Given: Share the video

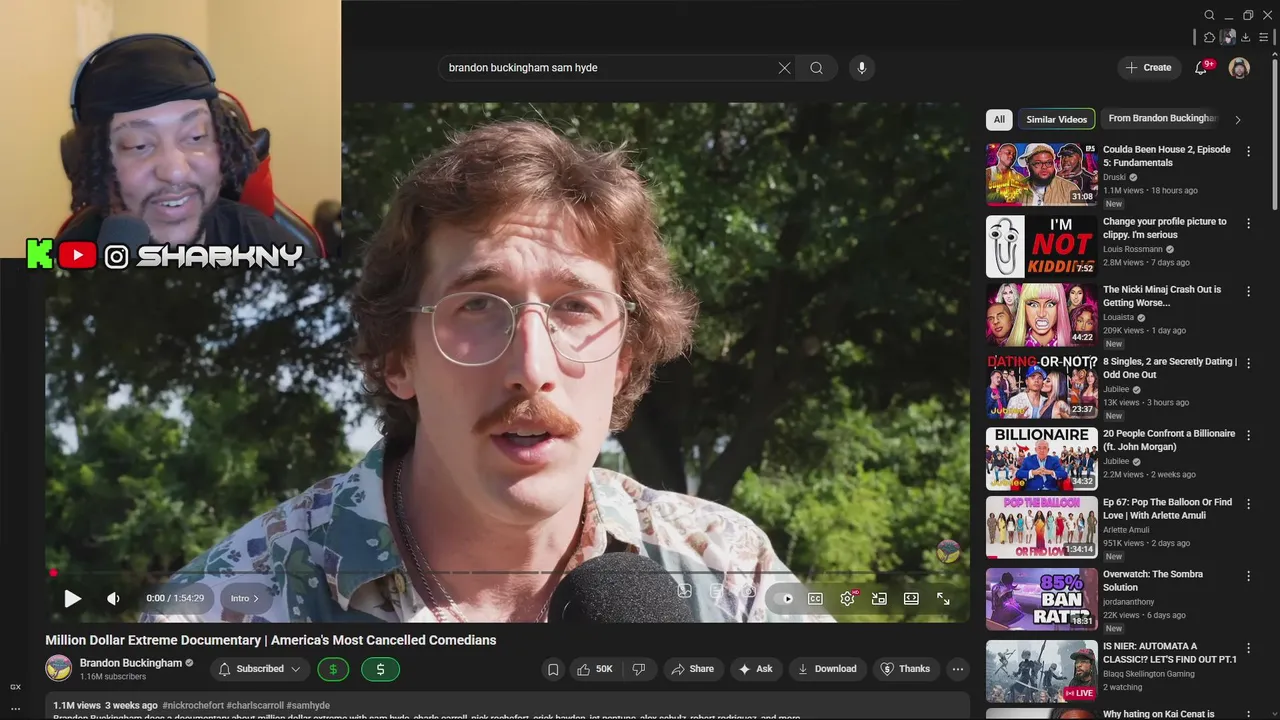Looking at the screenshot, I should point(693,669).
